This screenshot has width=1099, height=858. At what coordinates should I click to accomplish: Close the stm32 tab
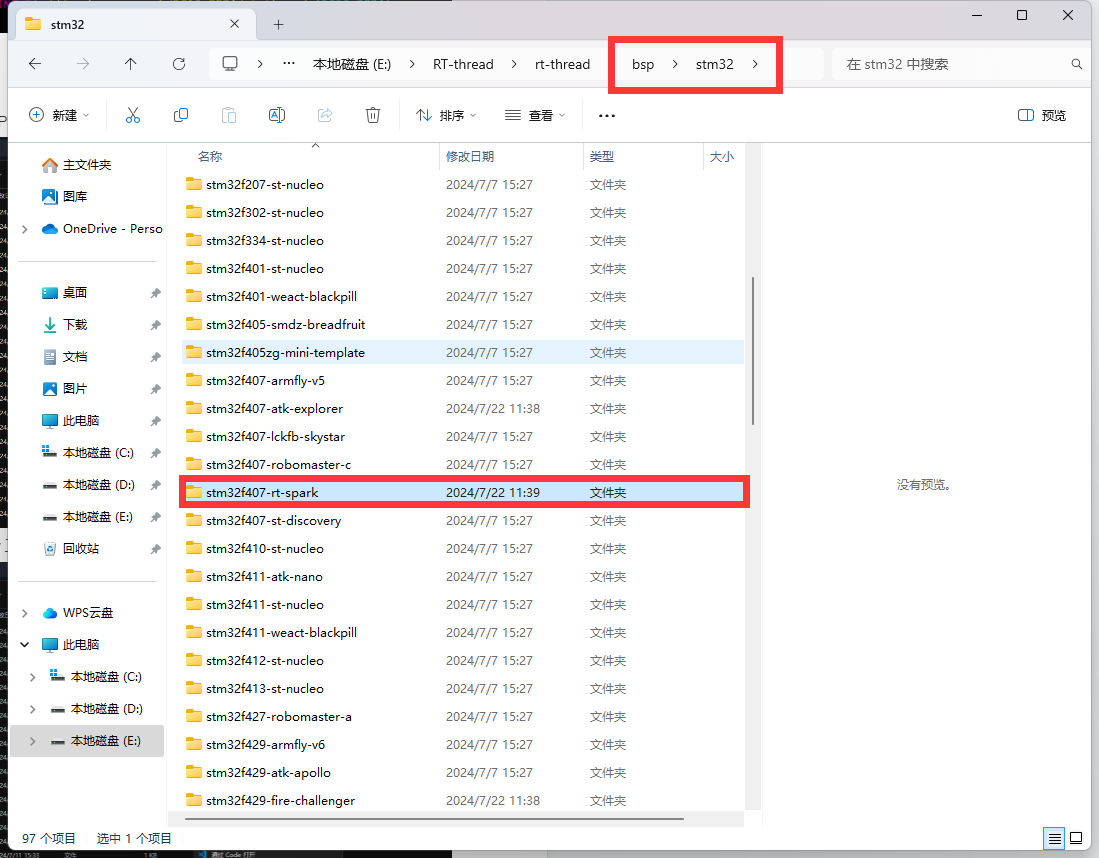235,24
